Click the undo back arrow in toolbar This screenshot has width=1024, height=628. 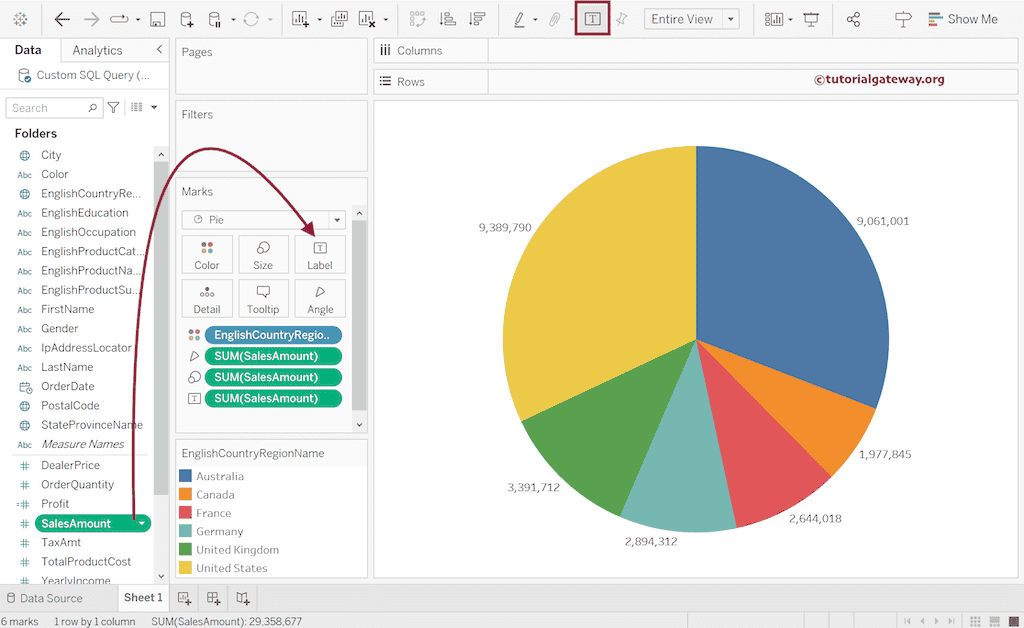62,19
